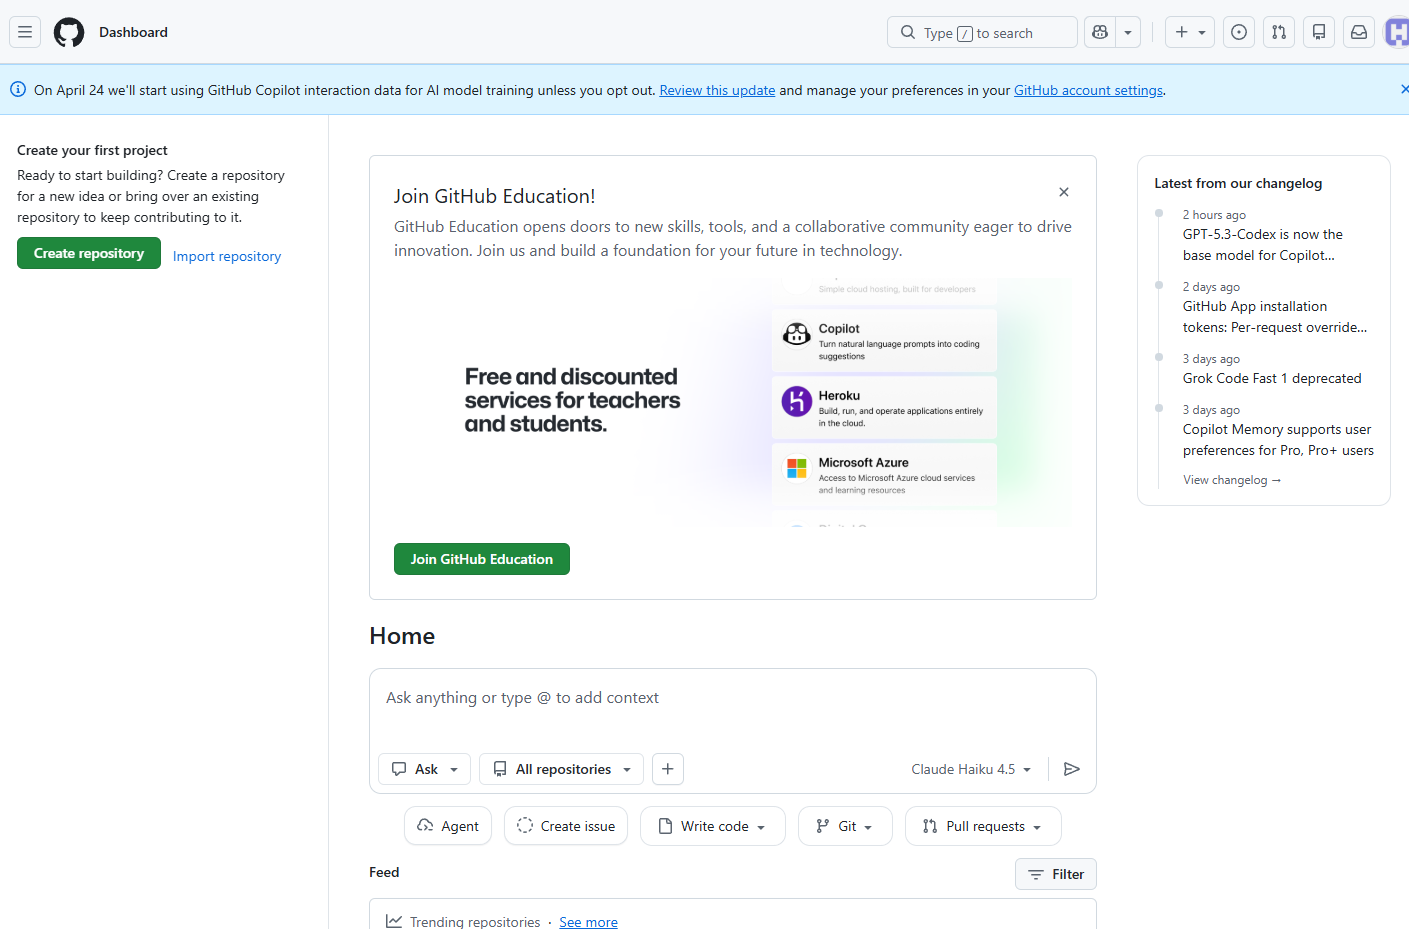Click the Heroku logo in Education image
Screen dimensions: 1409x929
click(796, 401)
